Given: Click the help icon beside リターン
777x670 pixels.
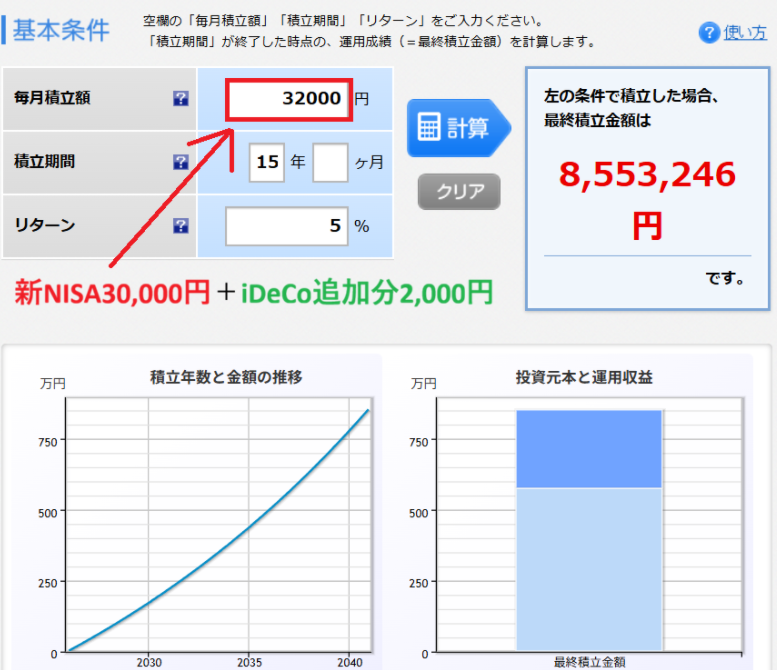Looking at the screenshot, I should (x=181, y=226).
